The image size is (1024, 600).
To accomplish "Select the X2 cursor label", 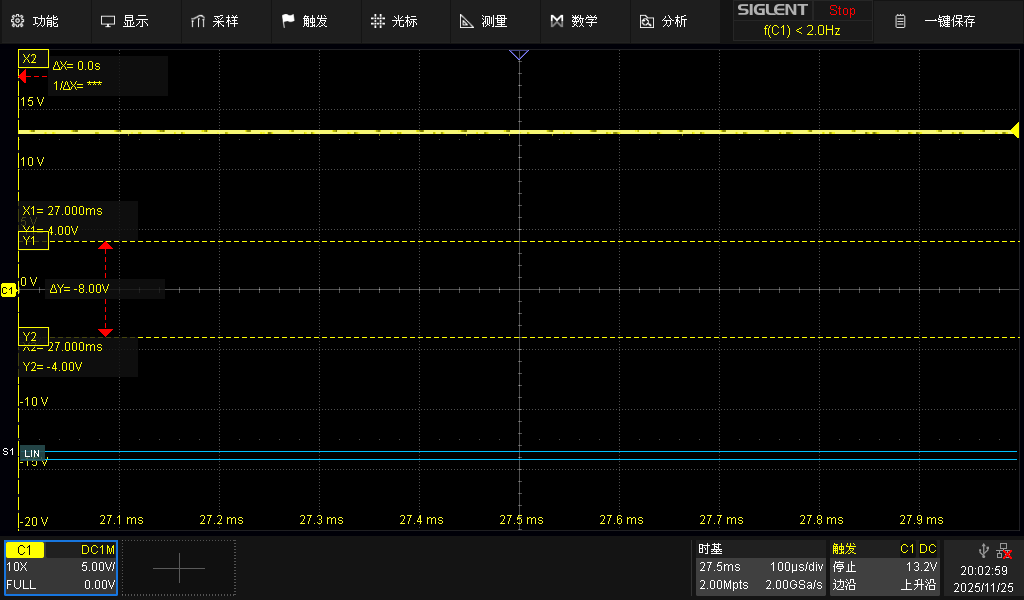I will pyautogui.click(x=33, y=59).
